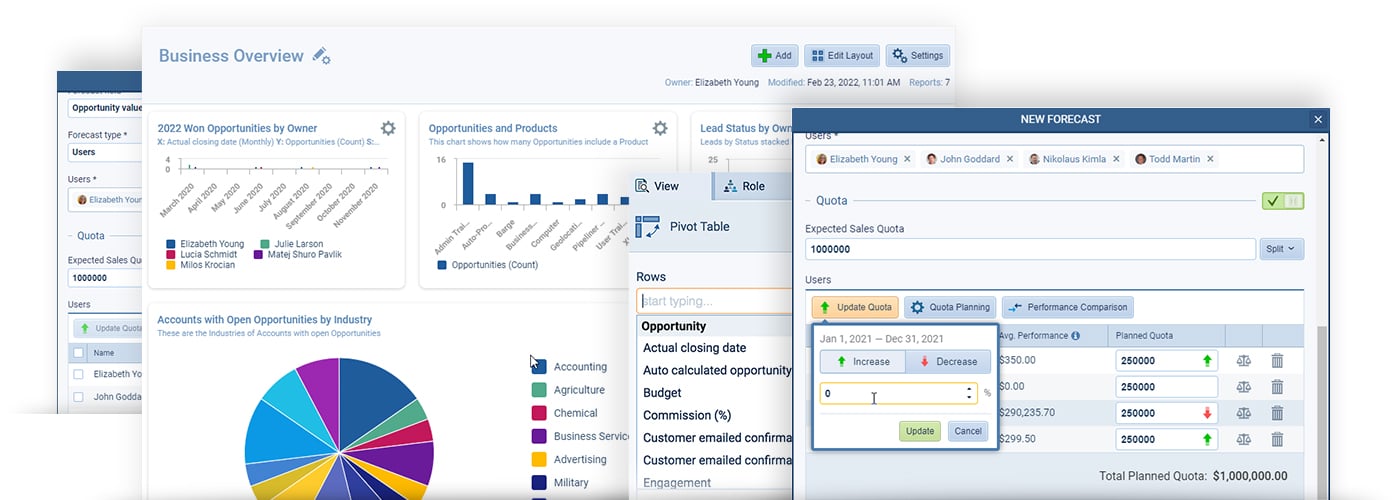
Task: Remove Elizabeth Young from the forecast users
Action: 907,159
